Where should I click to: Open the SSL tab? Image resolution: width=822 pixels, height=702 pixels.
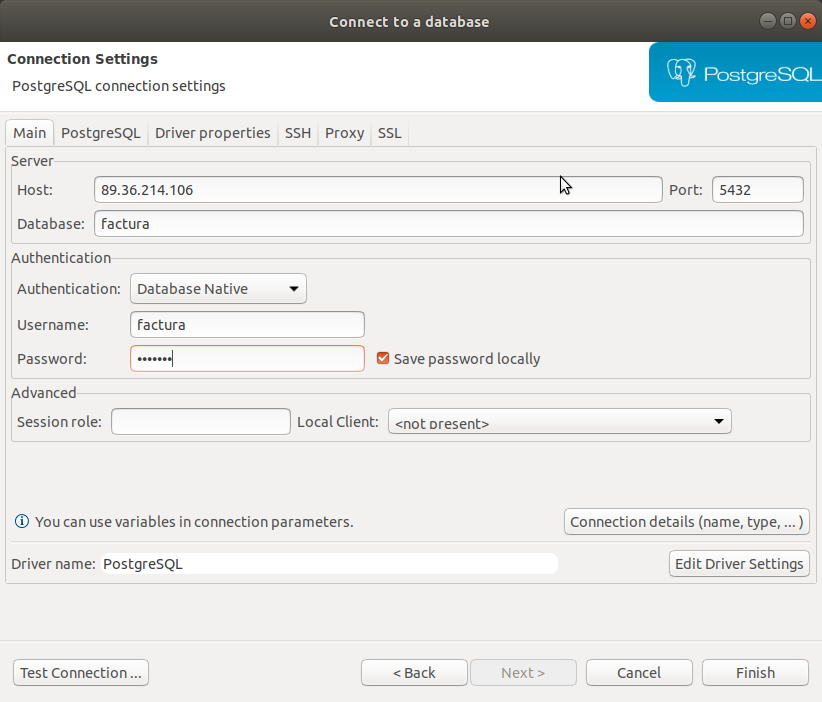click(389, 133)
